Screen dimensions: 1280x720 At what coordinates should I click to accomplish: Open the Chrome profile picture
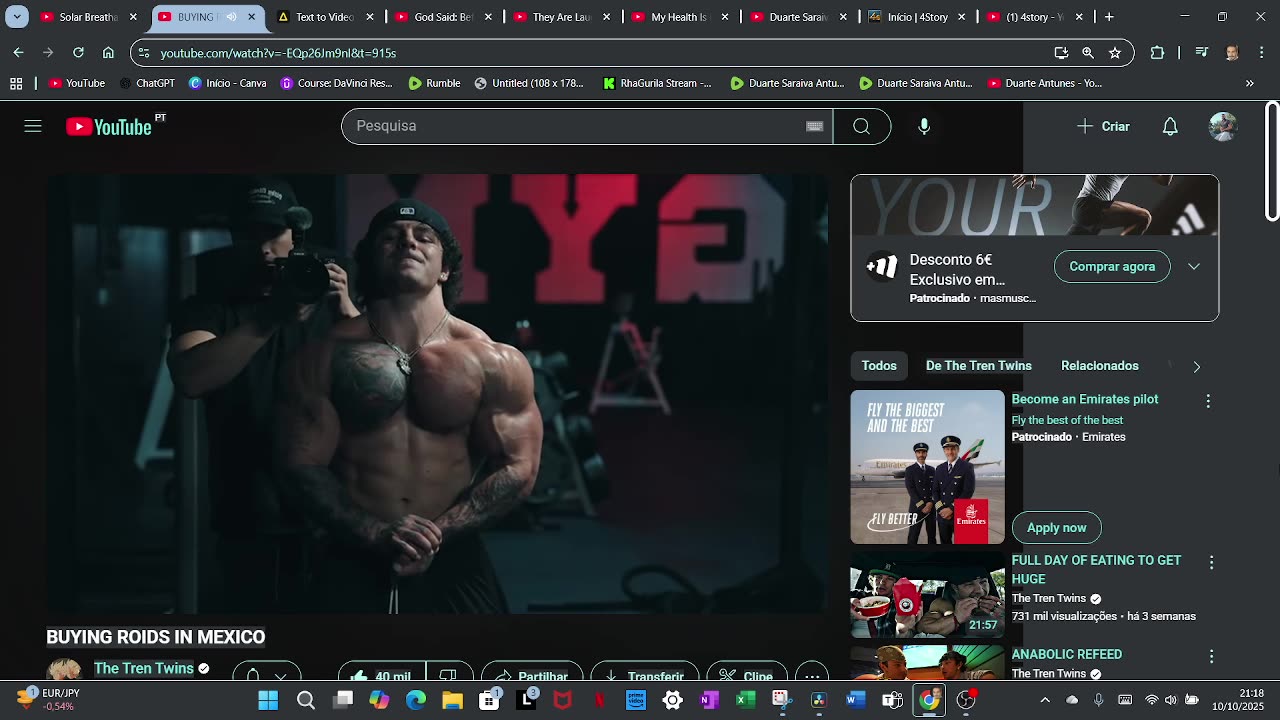[1232, 53]
